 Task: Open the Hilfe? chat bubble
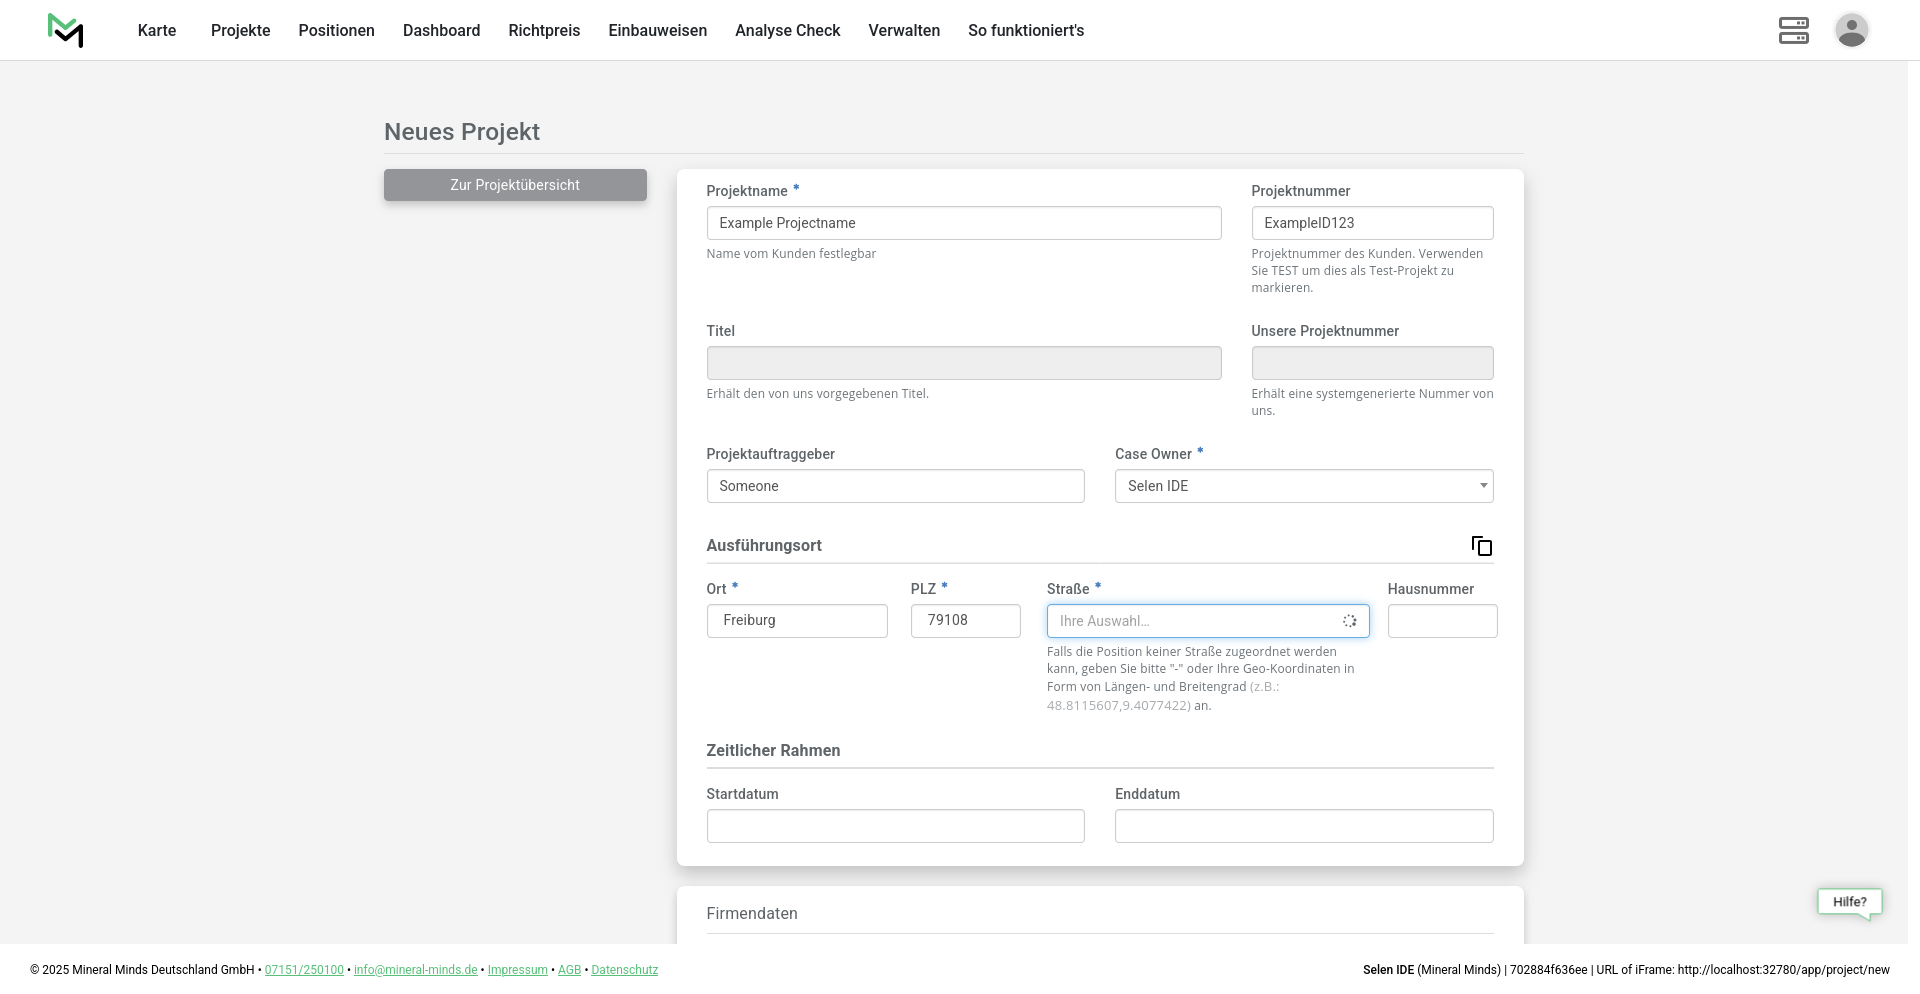tap(1849, 902)
